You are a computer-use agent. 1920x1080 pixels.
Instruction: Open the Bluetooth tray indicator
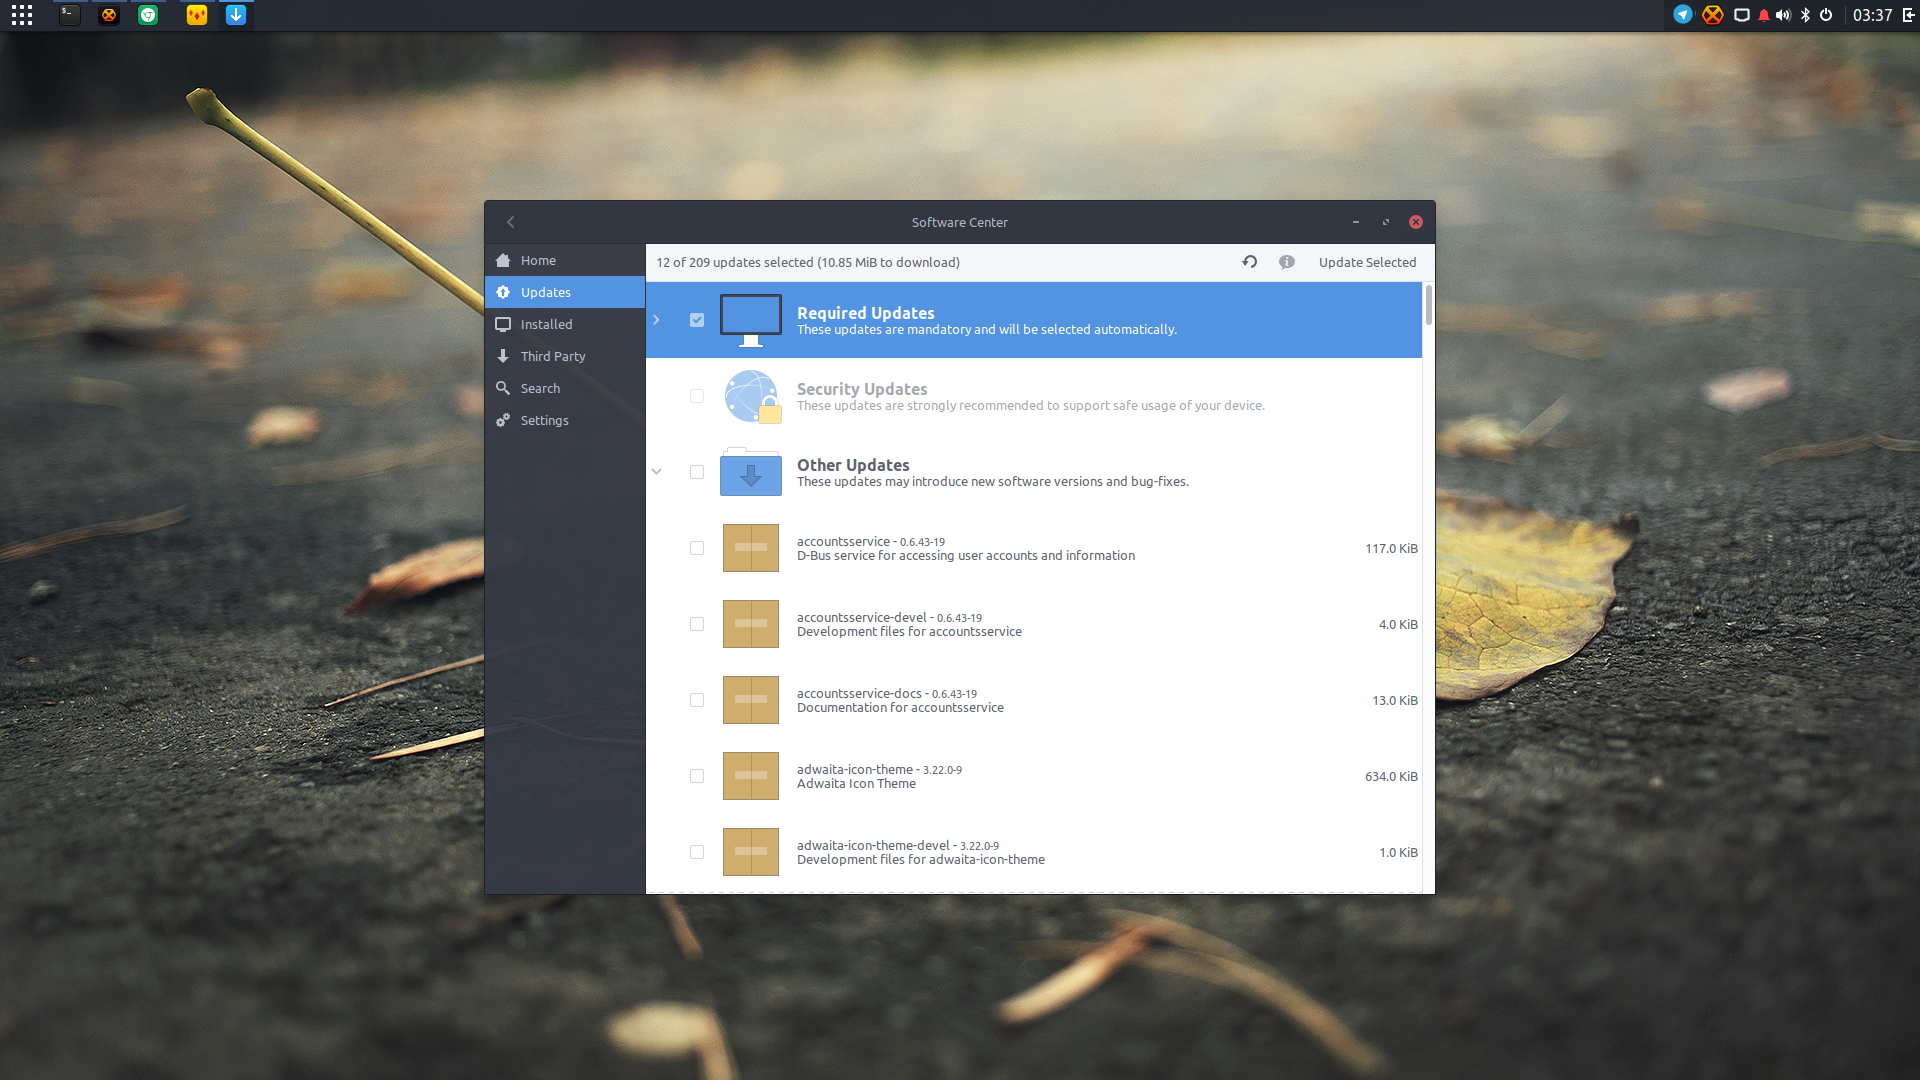point(1805,15)
